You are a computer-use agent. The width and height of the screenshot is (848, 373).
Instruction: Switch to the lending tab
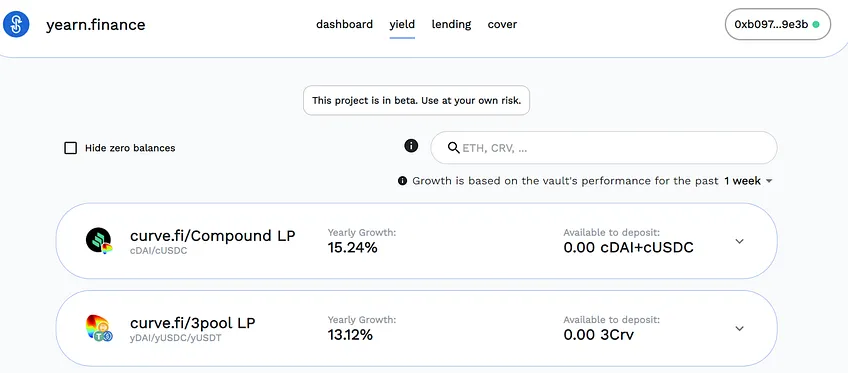(x=451, y=24)
